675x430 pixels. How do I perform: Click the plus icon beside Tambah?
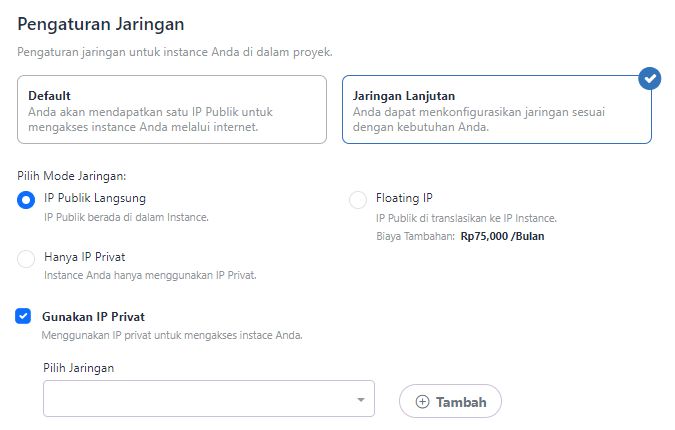422,402
